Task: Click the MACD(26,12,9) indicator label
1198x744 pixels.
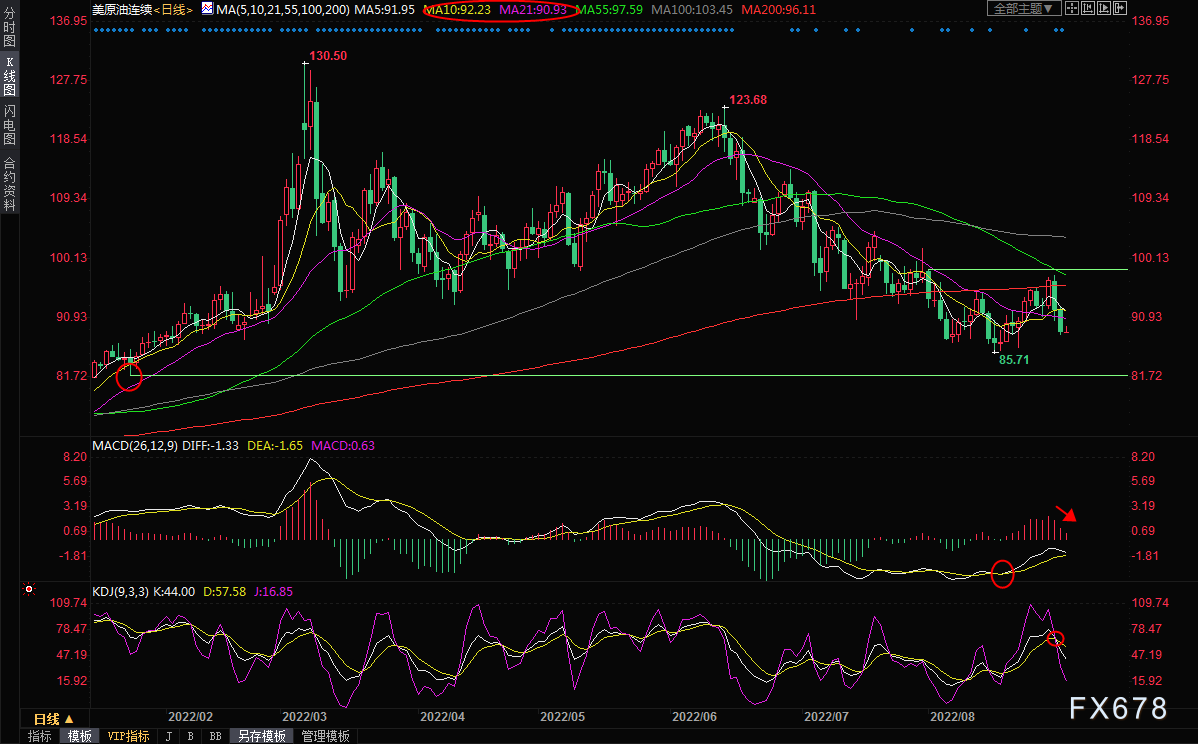Action: pyautogui.click(x=135, y=446)
